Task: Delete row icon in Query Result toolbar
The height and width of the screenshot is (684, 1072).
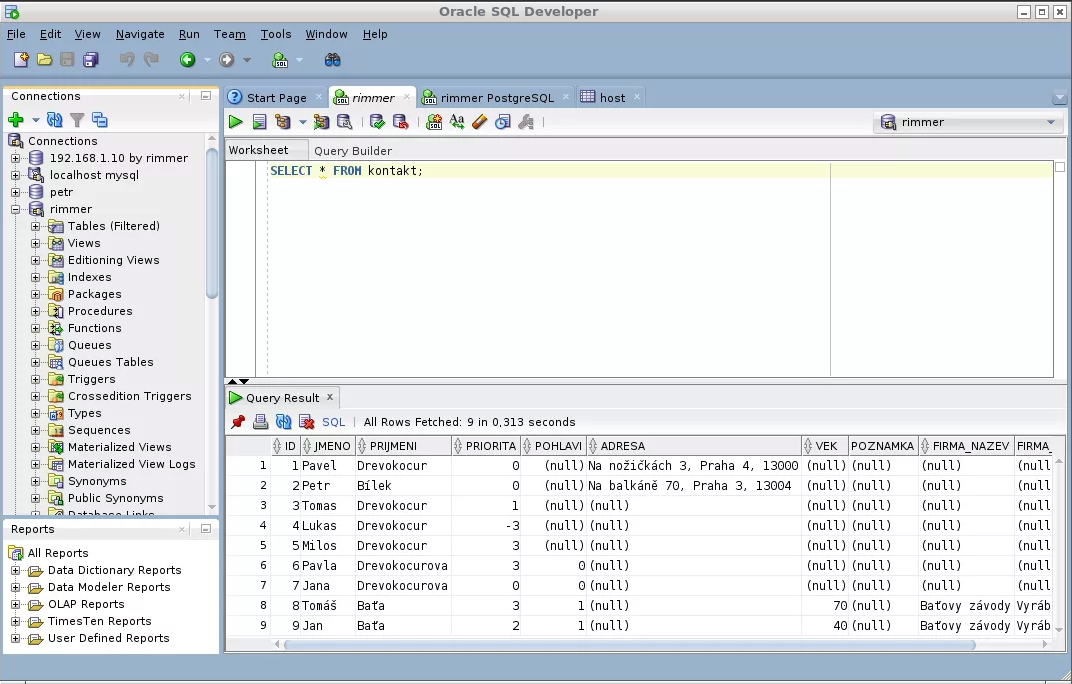Action: tap(306, 422)
